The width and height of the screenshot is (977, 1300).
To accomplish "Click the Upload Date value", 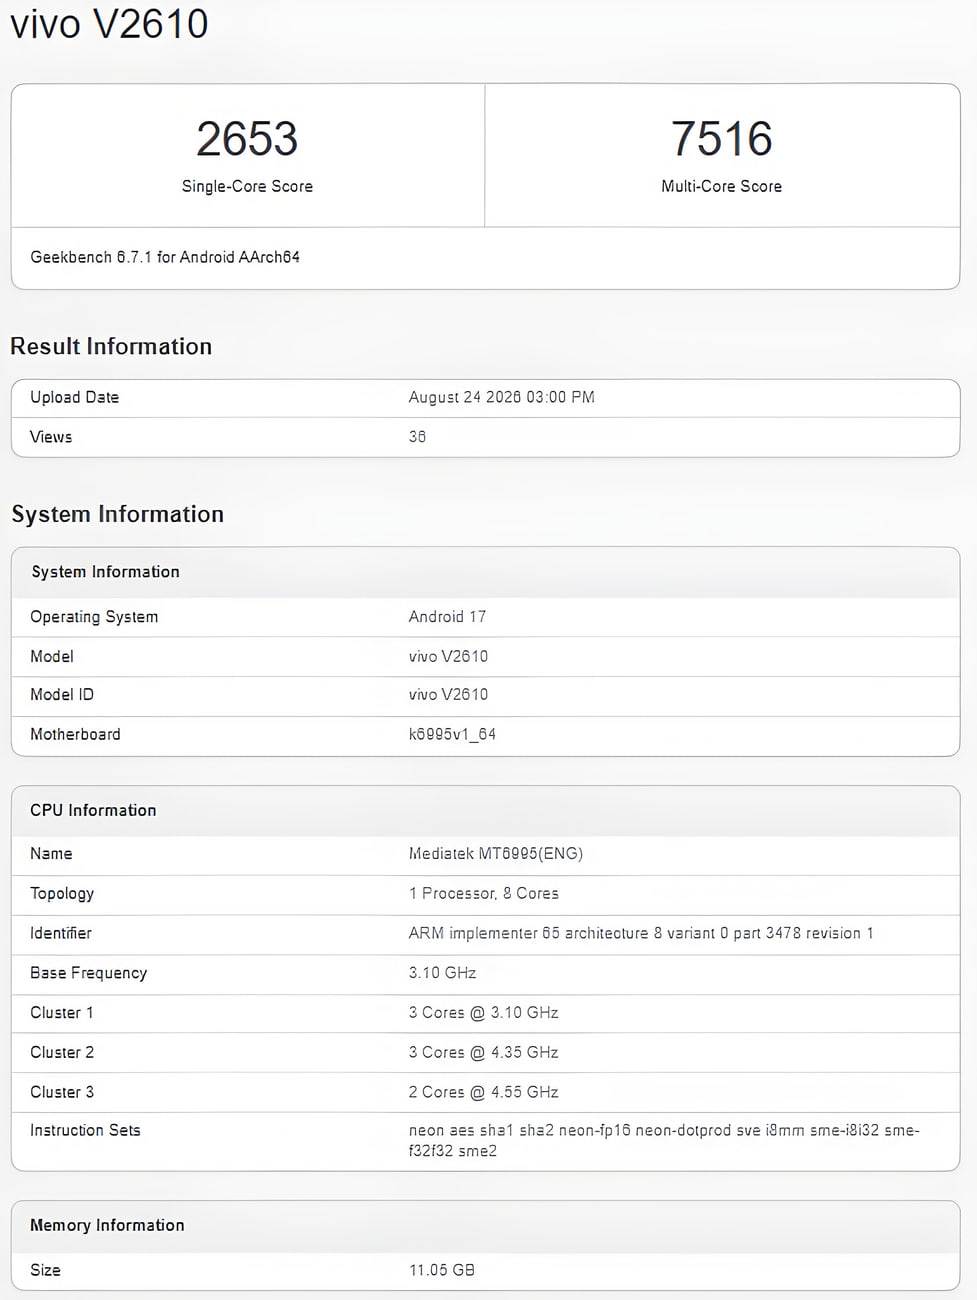I will pyautogui.click(x=501, y=397).
